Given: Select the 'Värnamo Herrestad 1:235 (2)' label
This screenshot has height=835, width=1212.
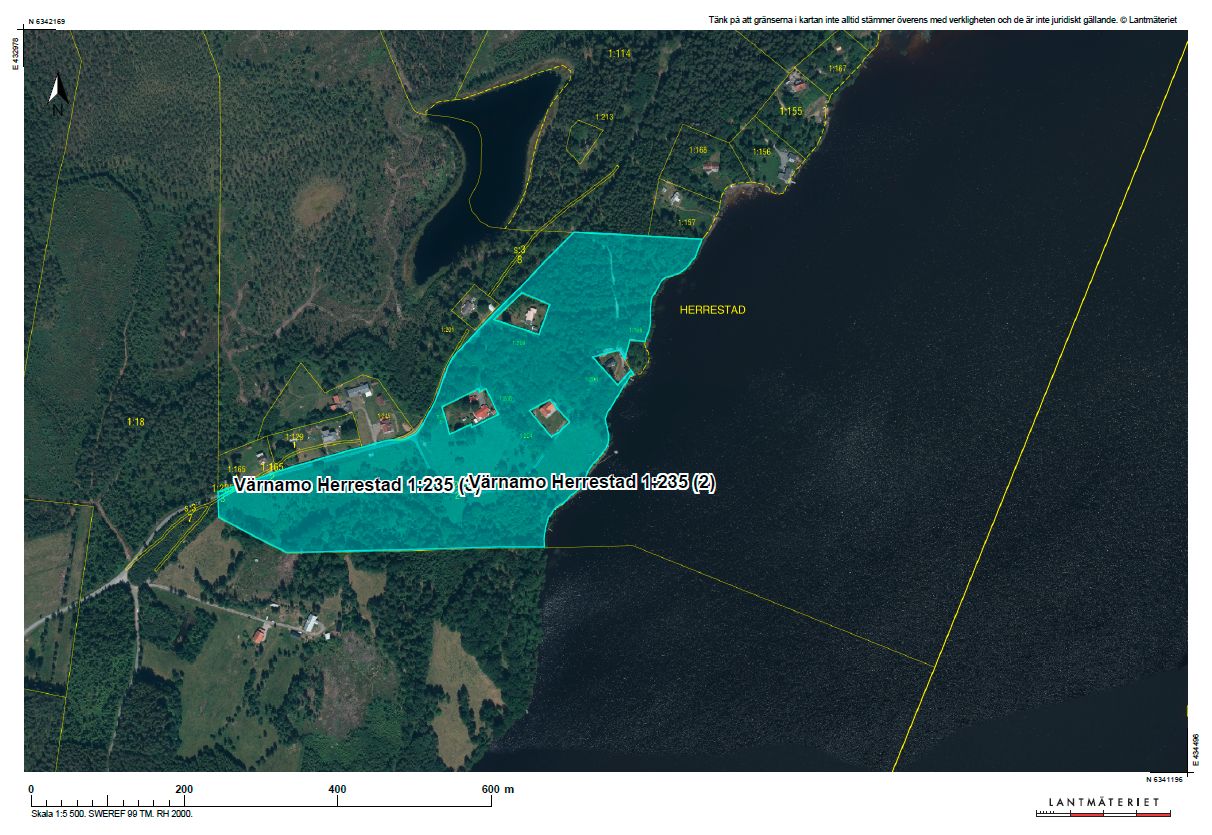Looking at the screenshot, I should (592, 482).
